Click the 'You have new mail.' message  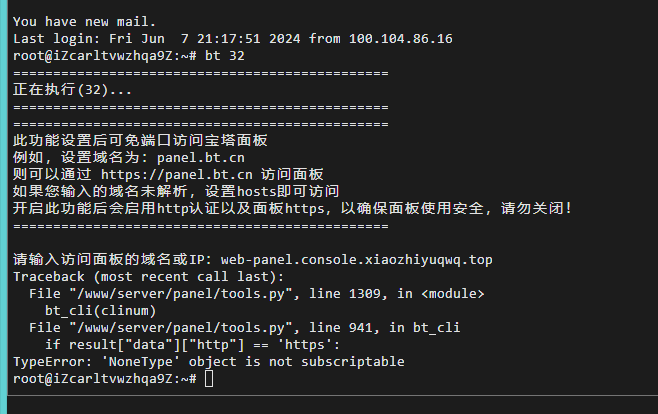coord(84,21)
